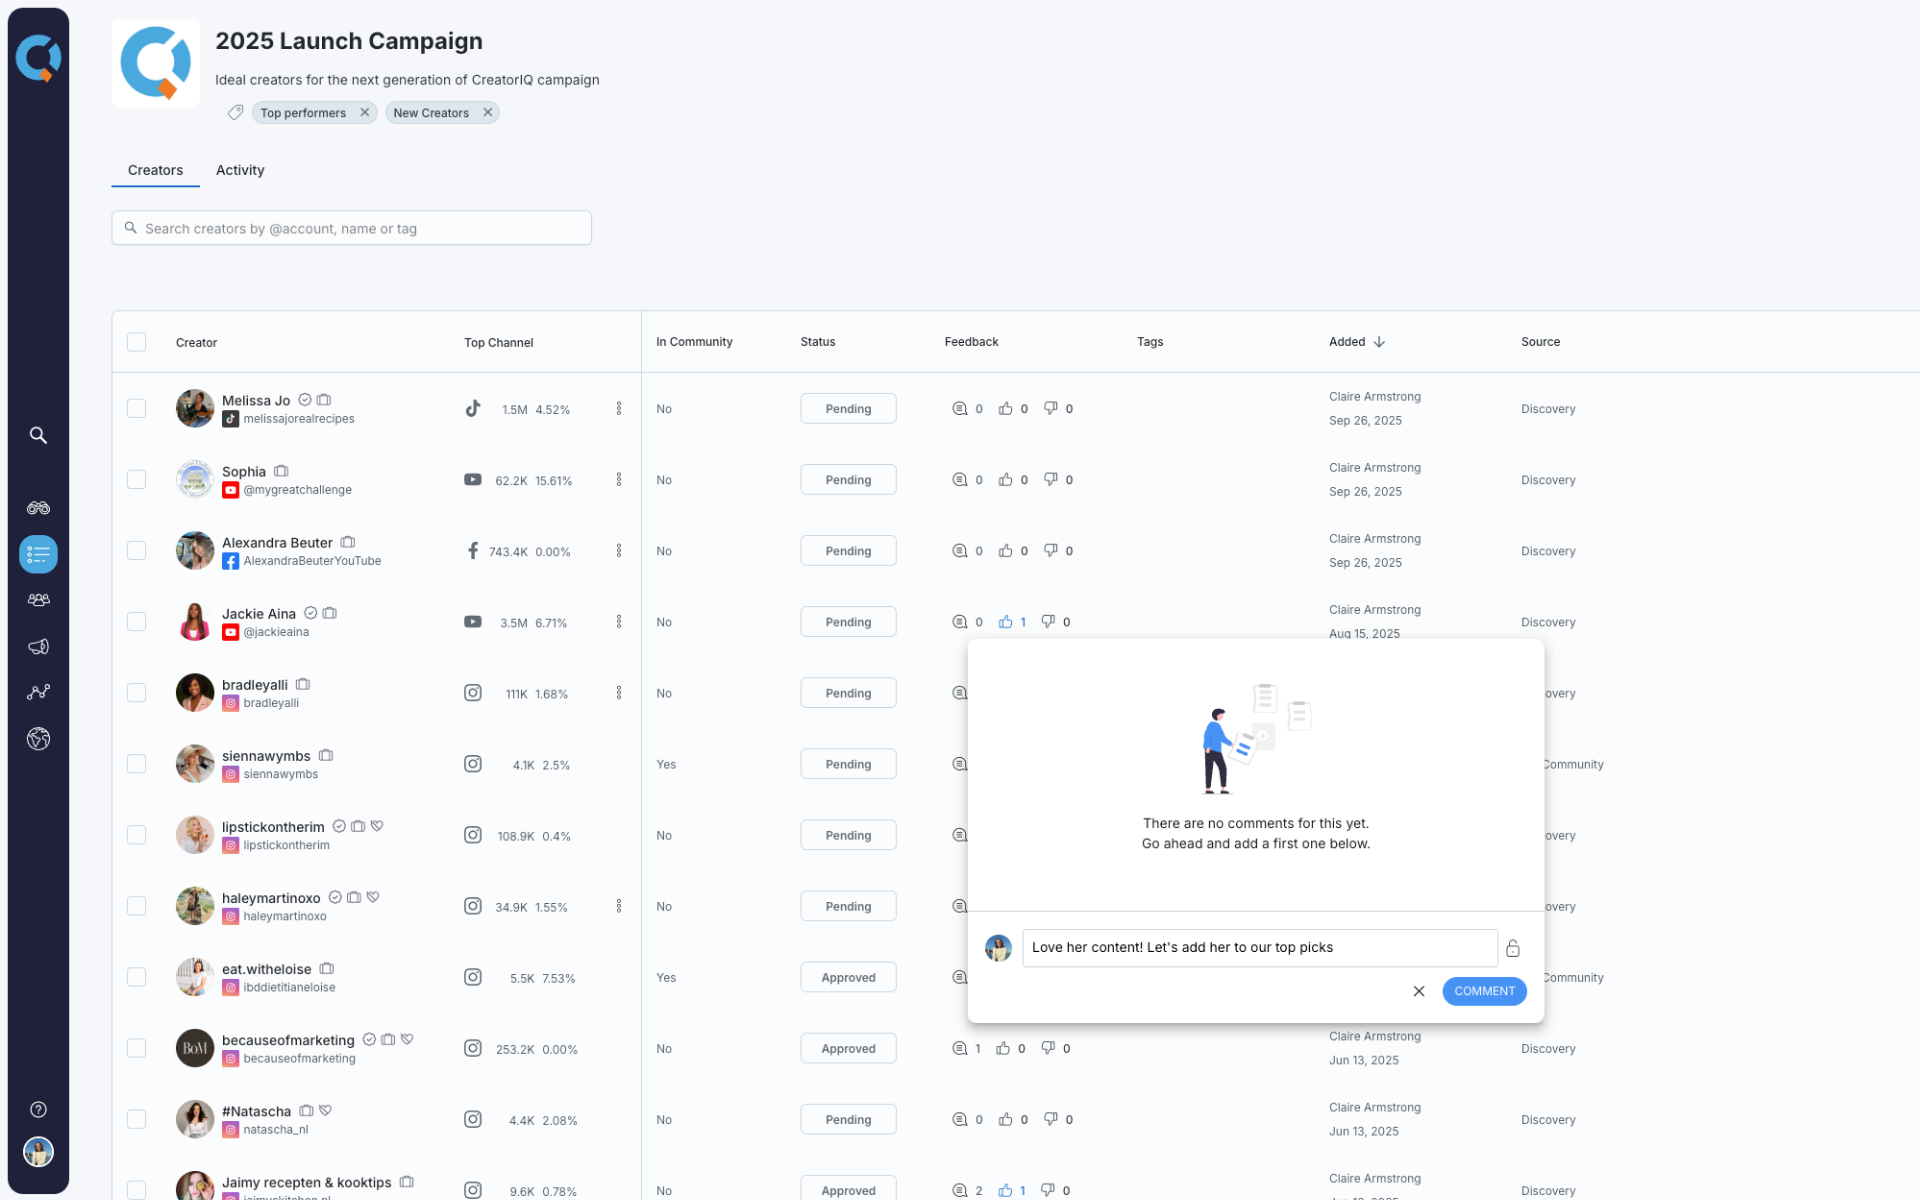Switch to the Activity tab
The height and width of the screenshot is (1200, 1920).
click(x=240, y=170)
